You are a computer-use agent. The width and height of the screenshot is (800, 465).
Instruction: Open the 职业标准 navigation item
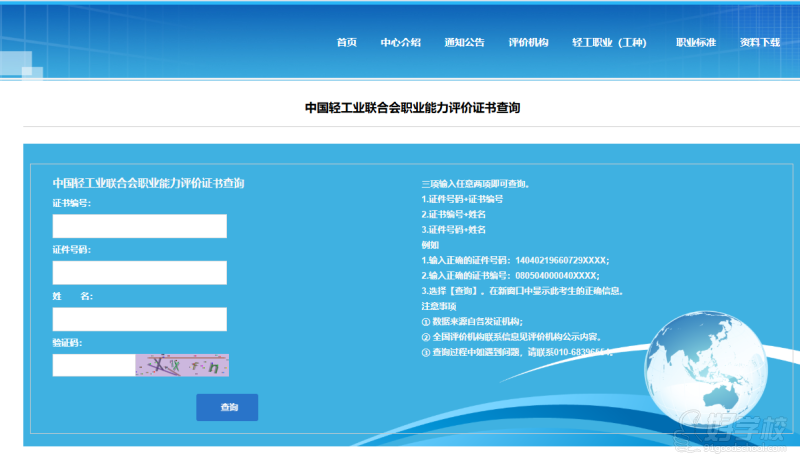pos(696,42)
